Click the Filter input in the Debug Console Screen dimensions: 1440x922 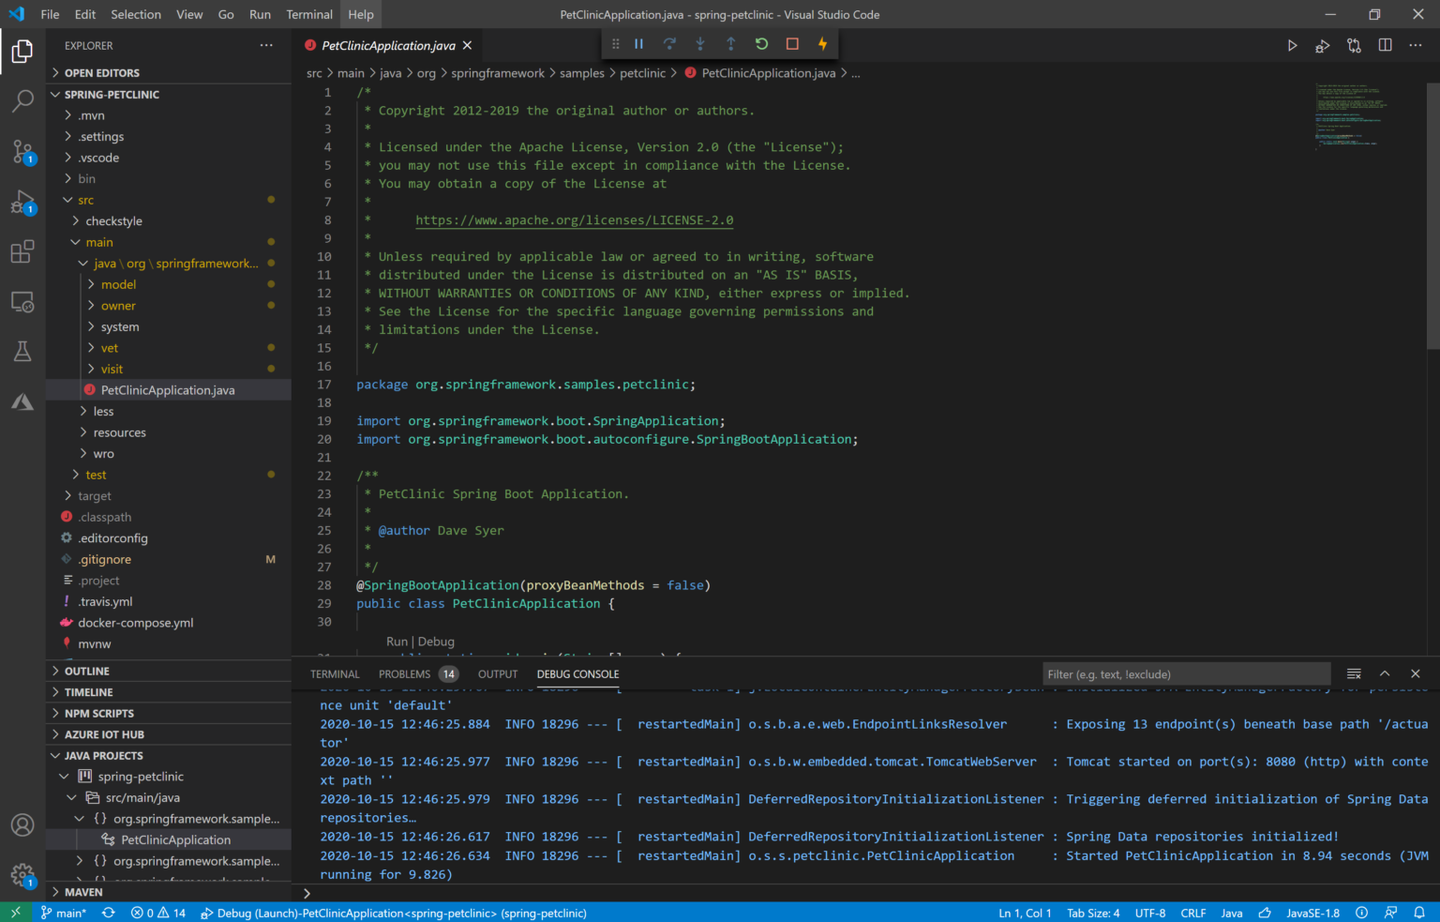click(1186, 673)
